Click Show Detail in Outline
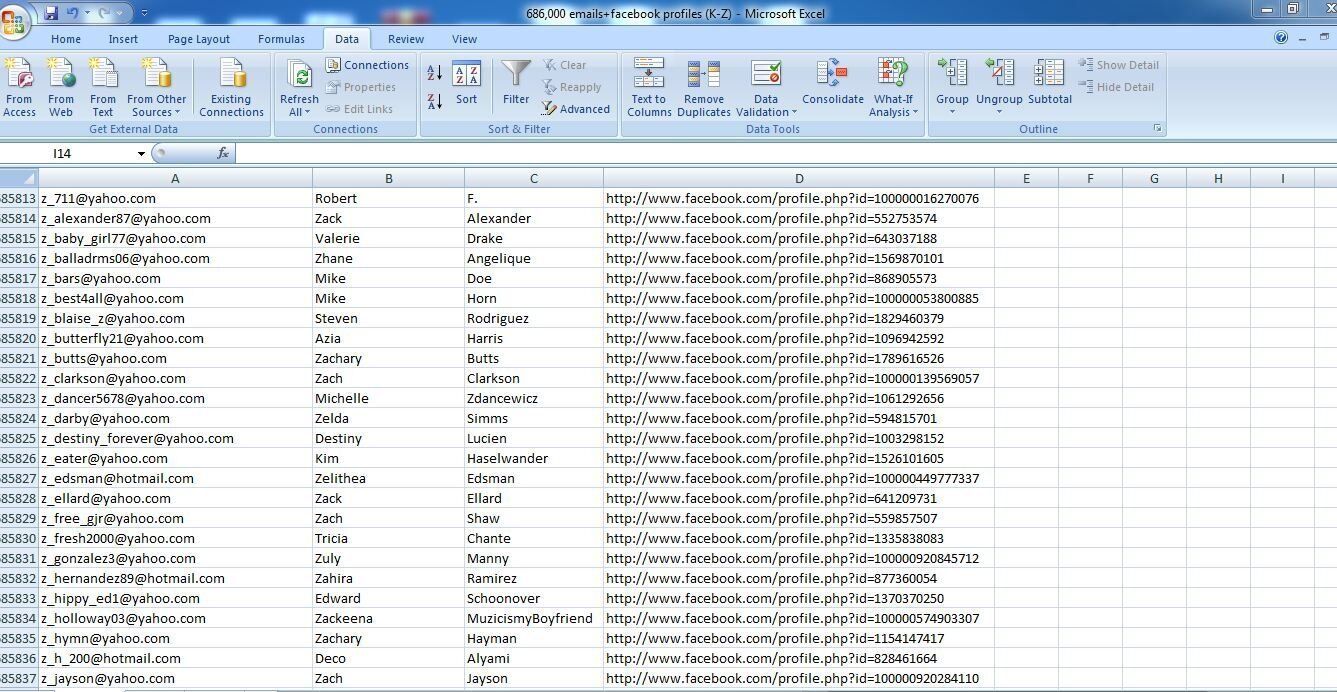The image size is (1337, 692). [1118, 65]
